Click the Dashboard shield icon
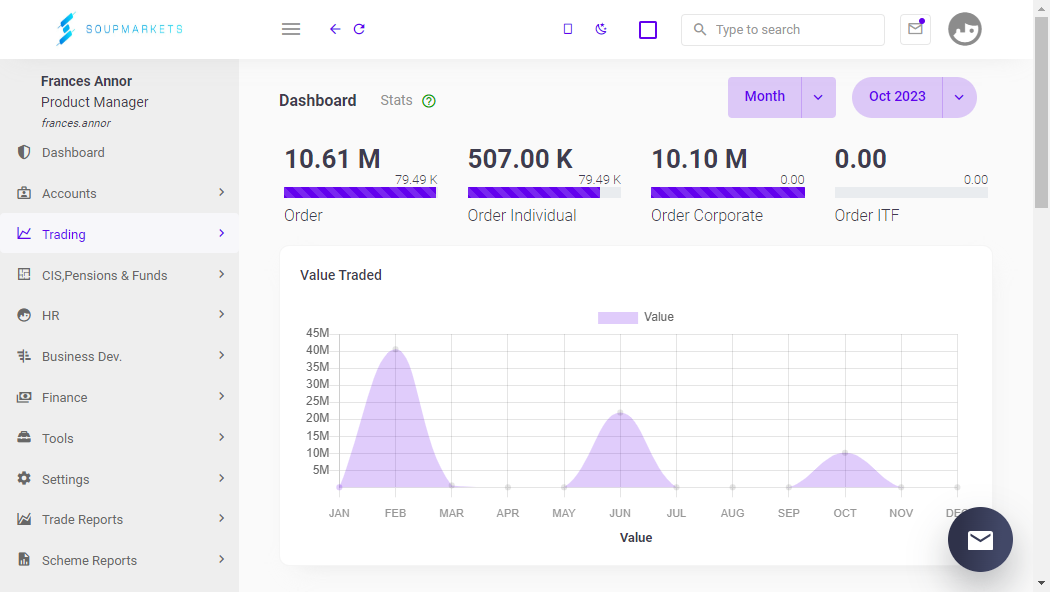Image resolution: width=1050 pixels, height=592 pixels. [24, 152]
